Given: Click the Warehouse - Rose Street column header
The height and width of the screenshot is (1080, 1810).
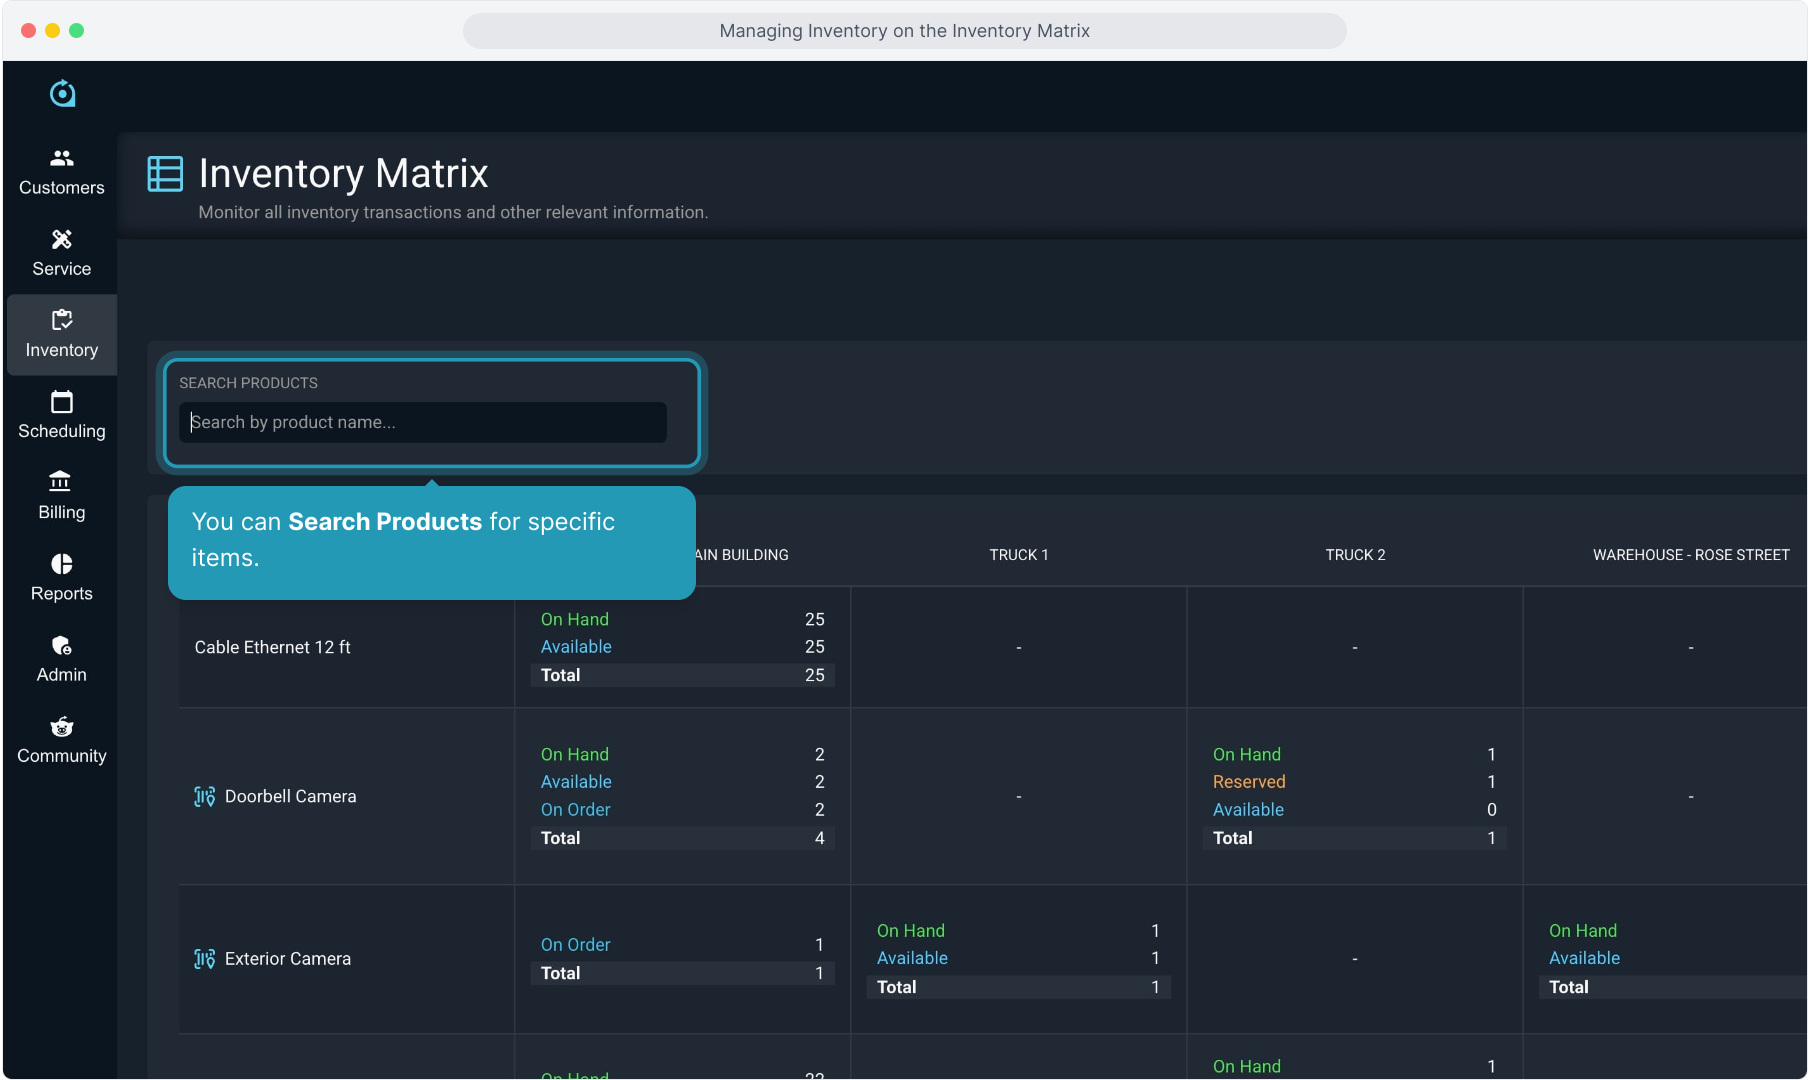Looking at the screenshot, I should pyautogui.click(x=1690, y=555).
